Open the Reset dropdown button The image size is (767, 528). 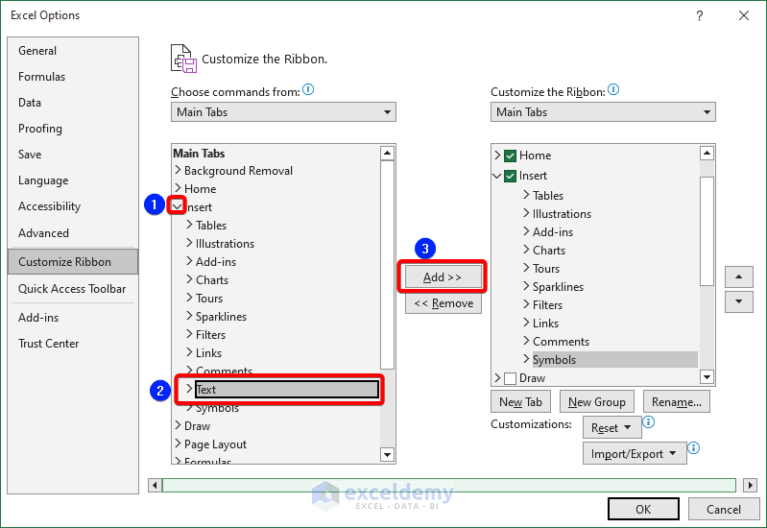click(x=611, y=428)
